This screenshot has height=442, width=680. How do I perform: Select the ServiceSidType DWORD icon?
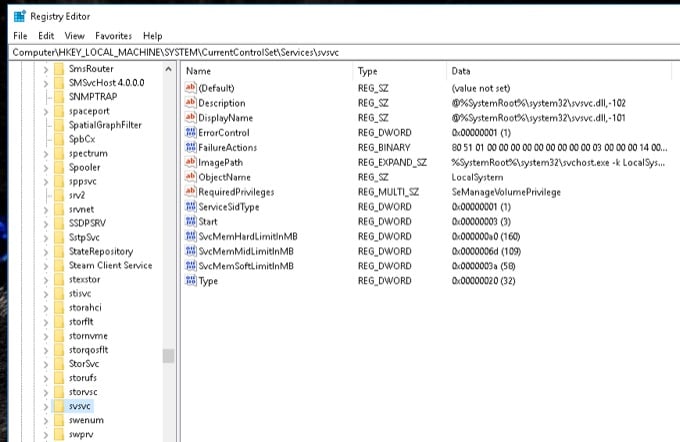(x=190, y=206)
